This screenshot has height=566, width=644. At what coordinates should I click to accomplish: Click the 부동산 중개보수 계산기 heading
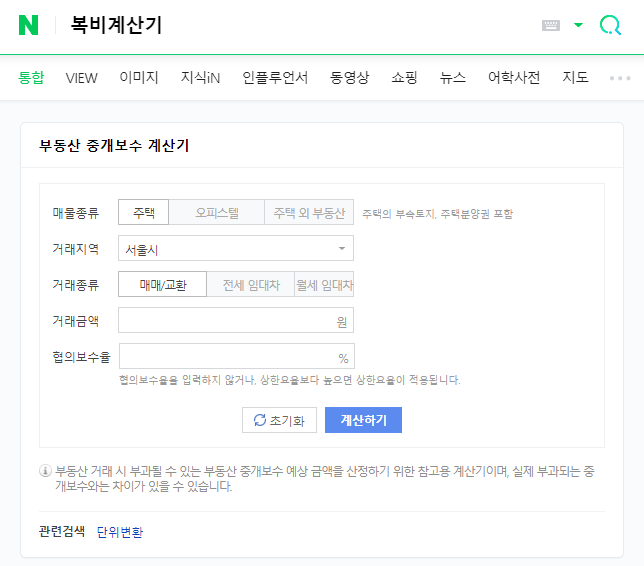(x=114, y=145)
